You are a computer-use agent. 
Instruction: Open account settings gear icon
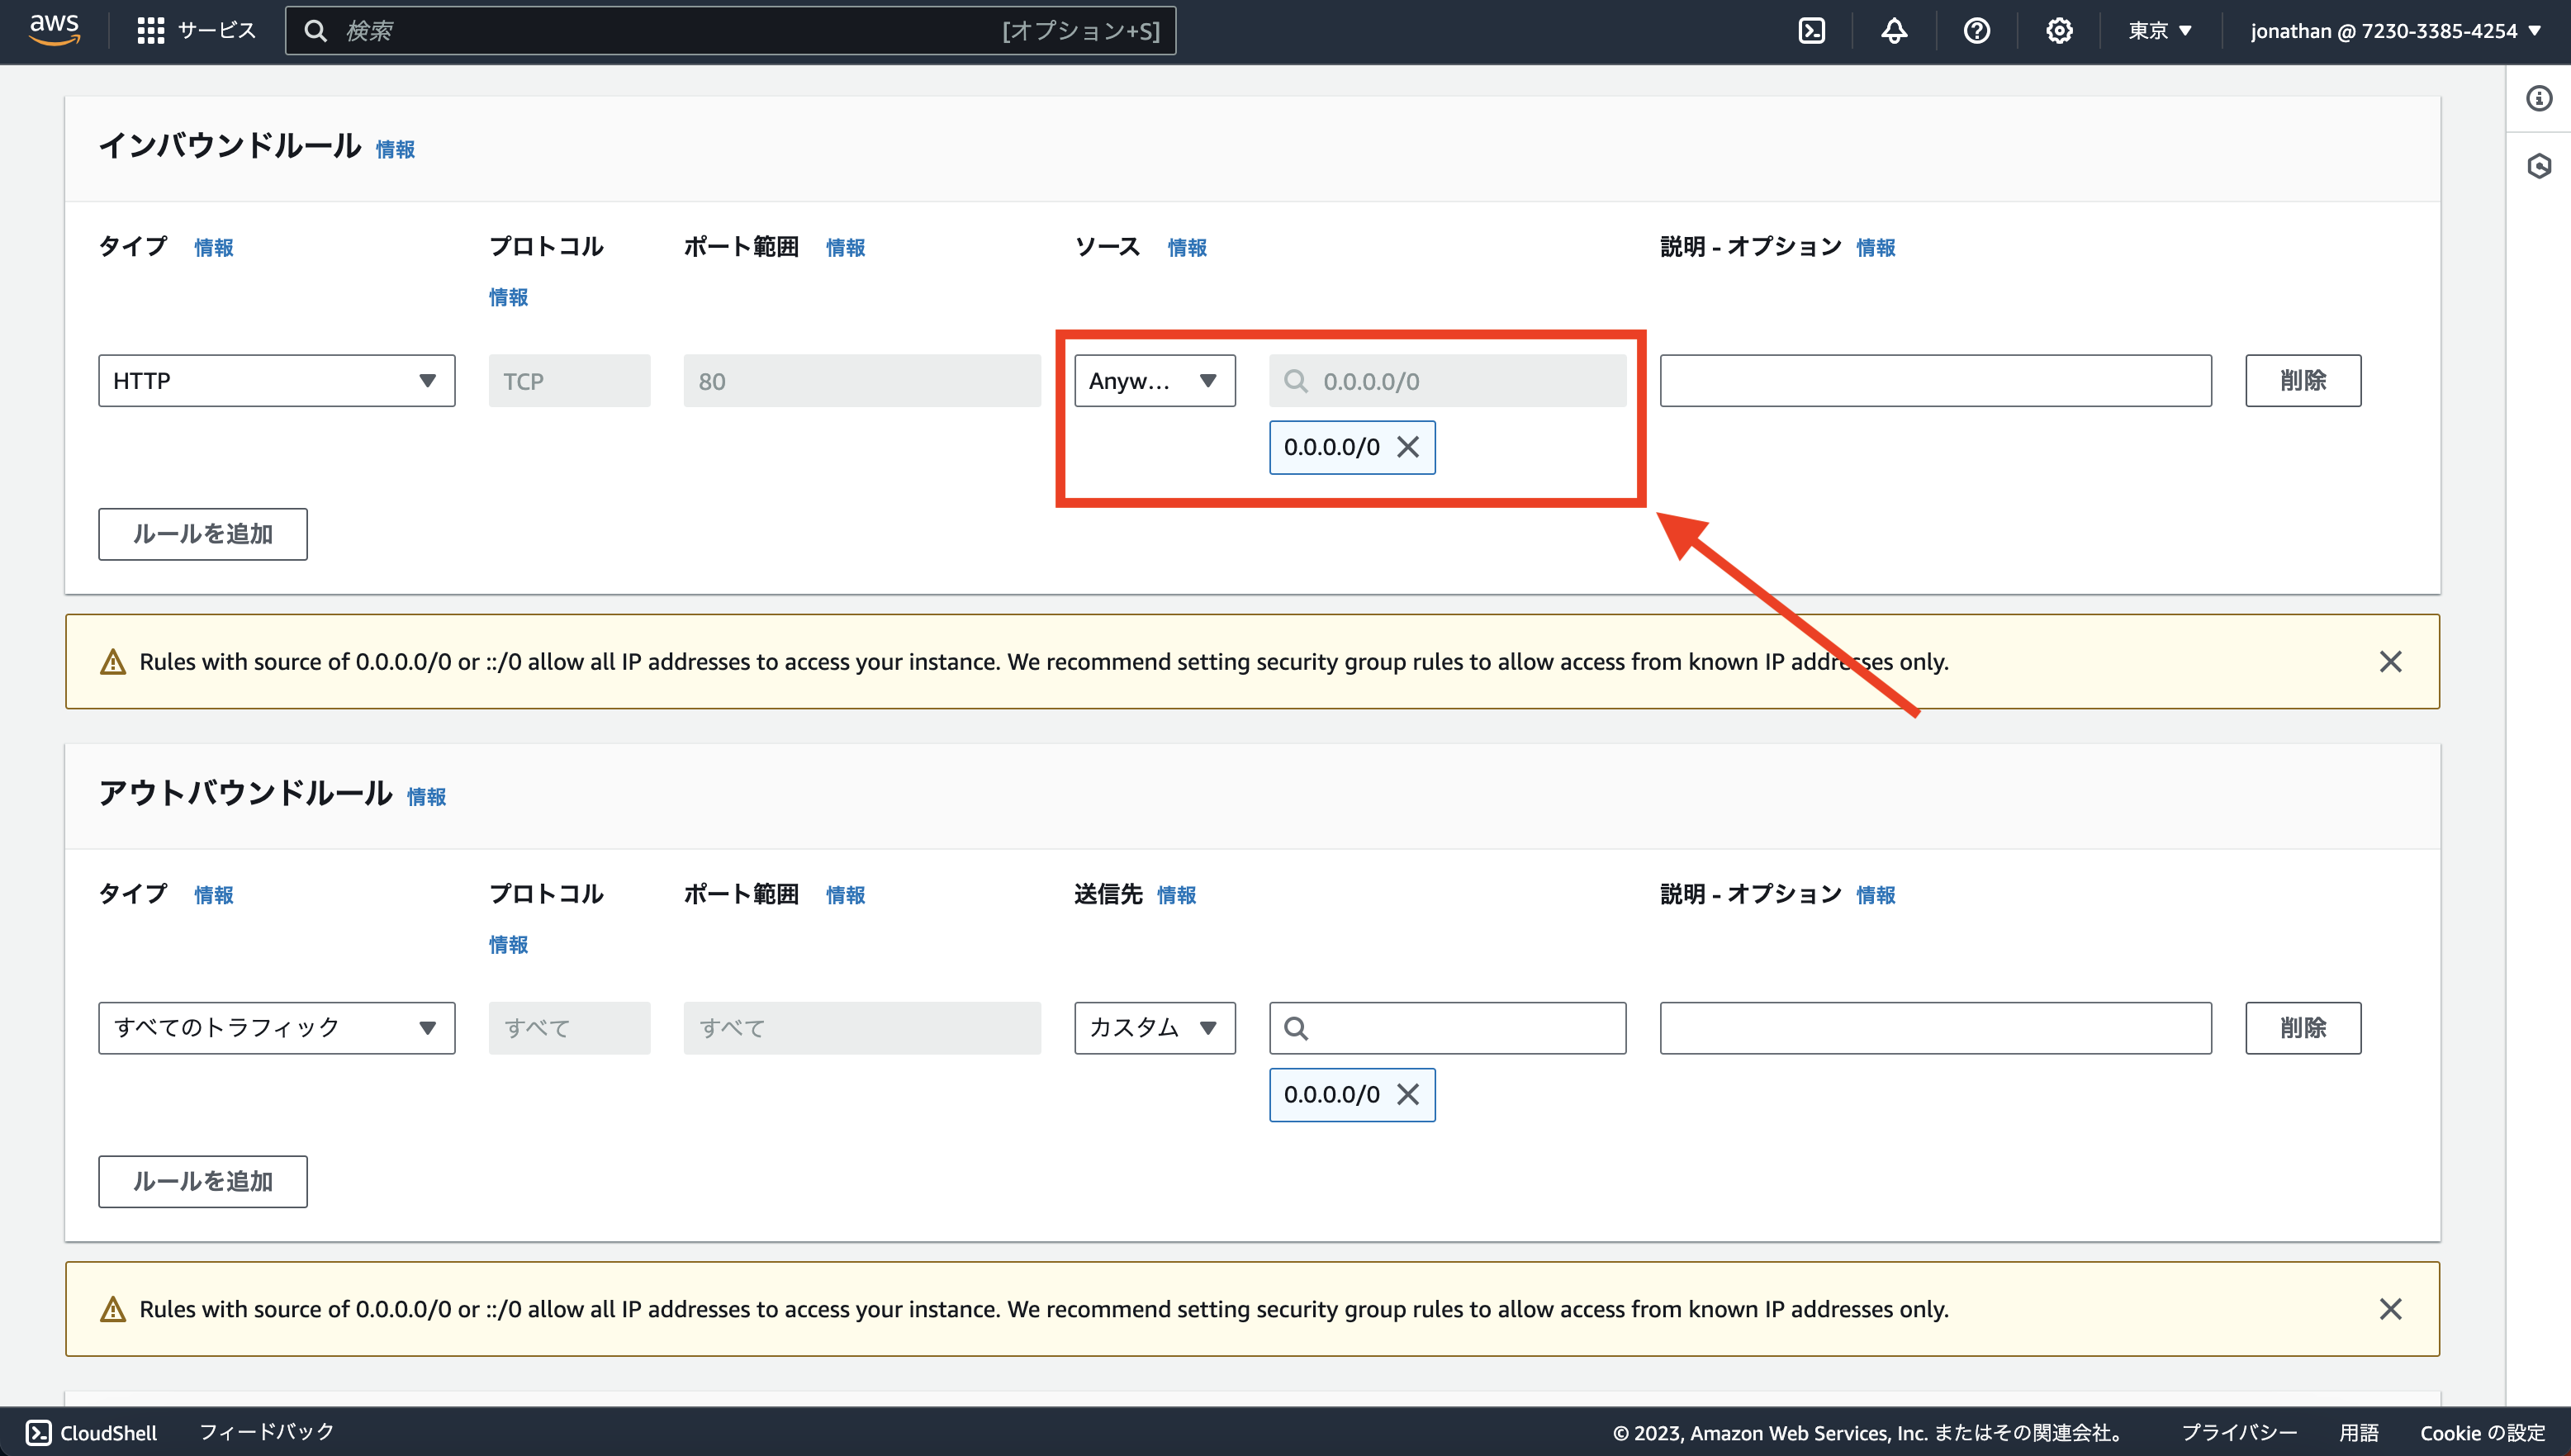2059,30
